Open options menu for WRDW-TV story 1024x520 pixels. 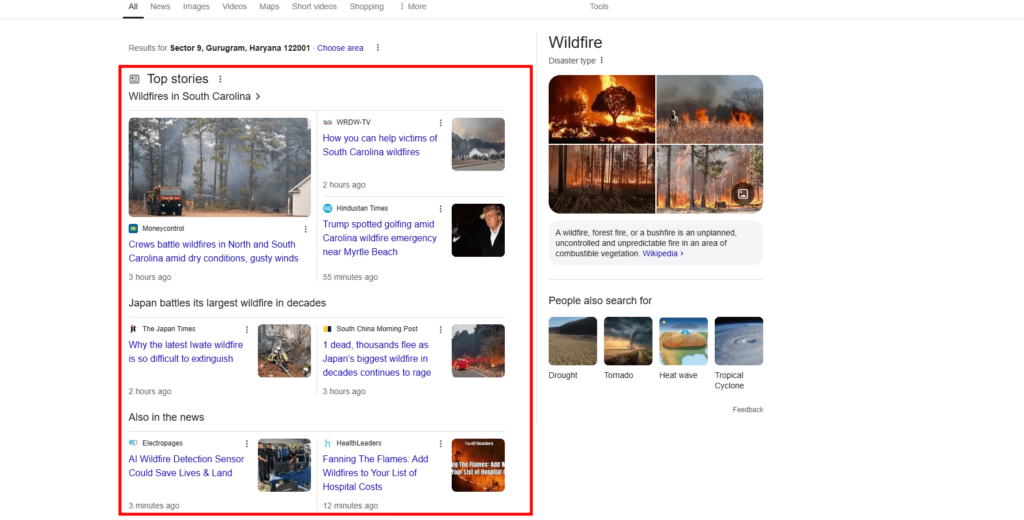[x=441, y=123]
